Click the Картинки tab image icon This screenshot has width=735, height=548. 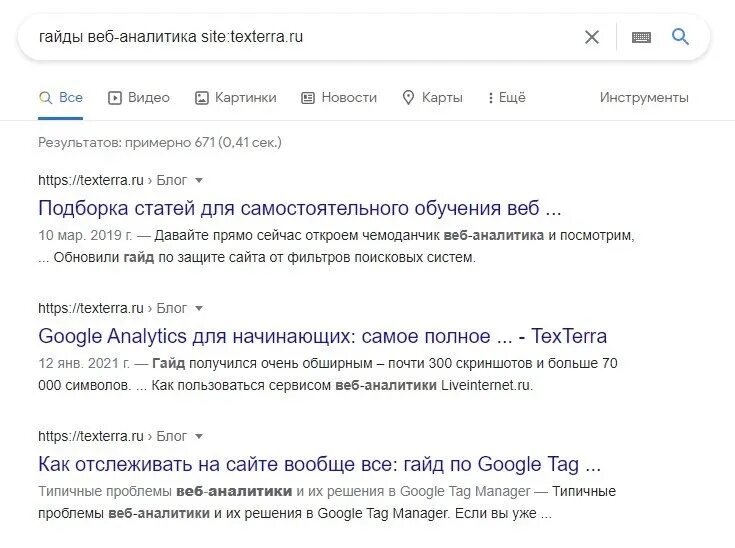pyautogui.click(x=202, y=98)
